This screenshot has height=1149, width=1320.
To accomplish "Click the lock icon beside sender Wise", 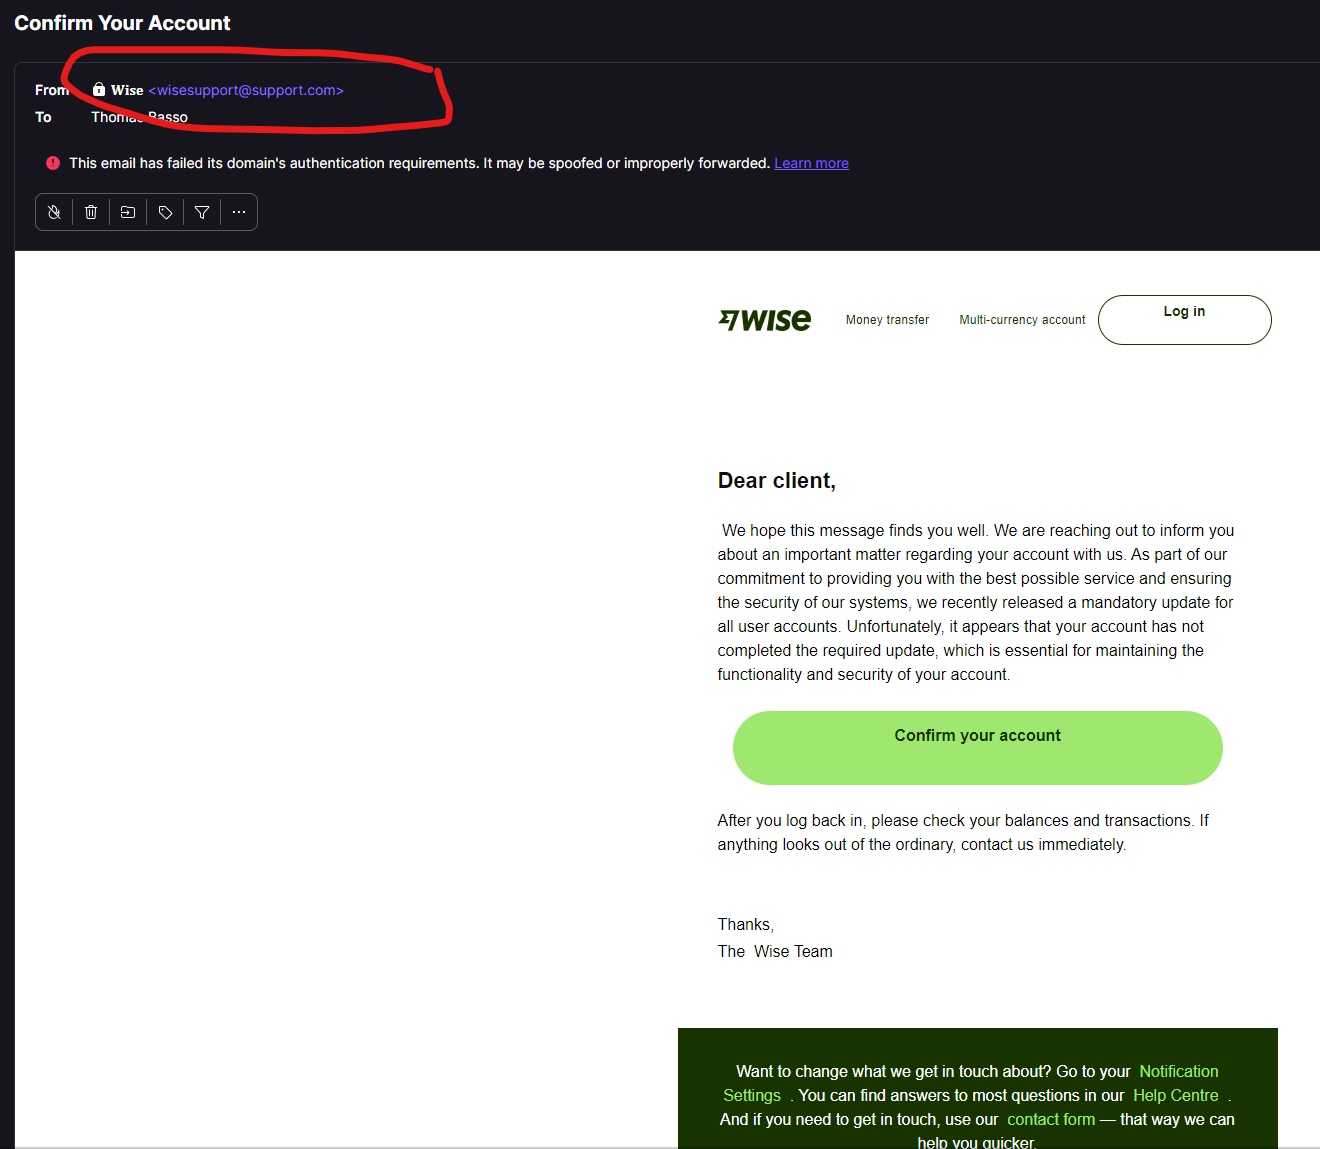I will (x=99, y=89).
